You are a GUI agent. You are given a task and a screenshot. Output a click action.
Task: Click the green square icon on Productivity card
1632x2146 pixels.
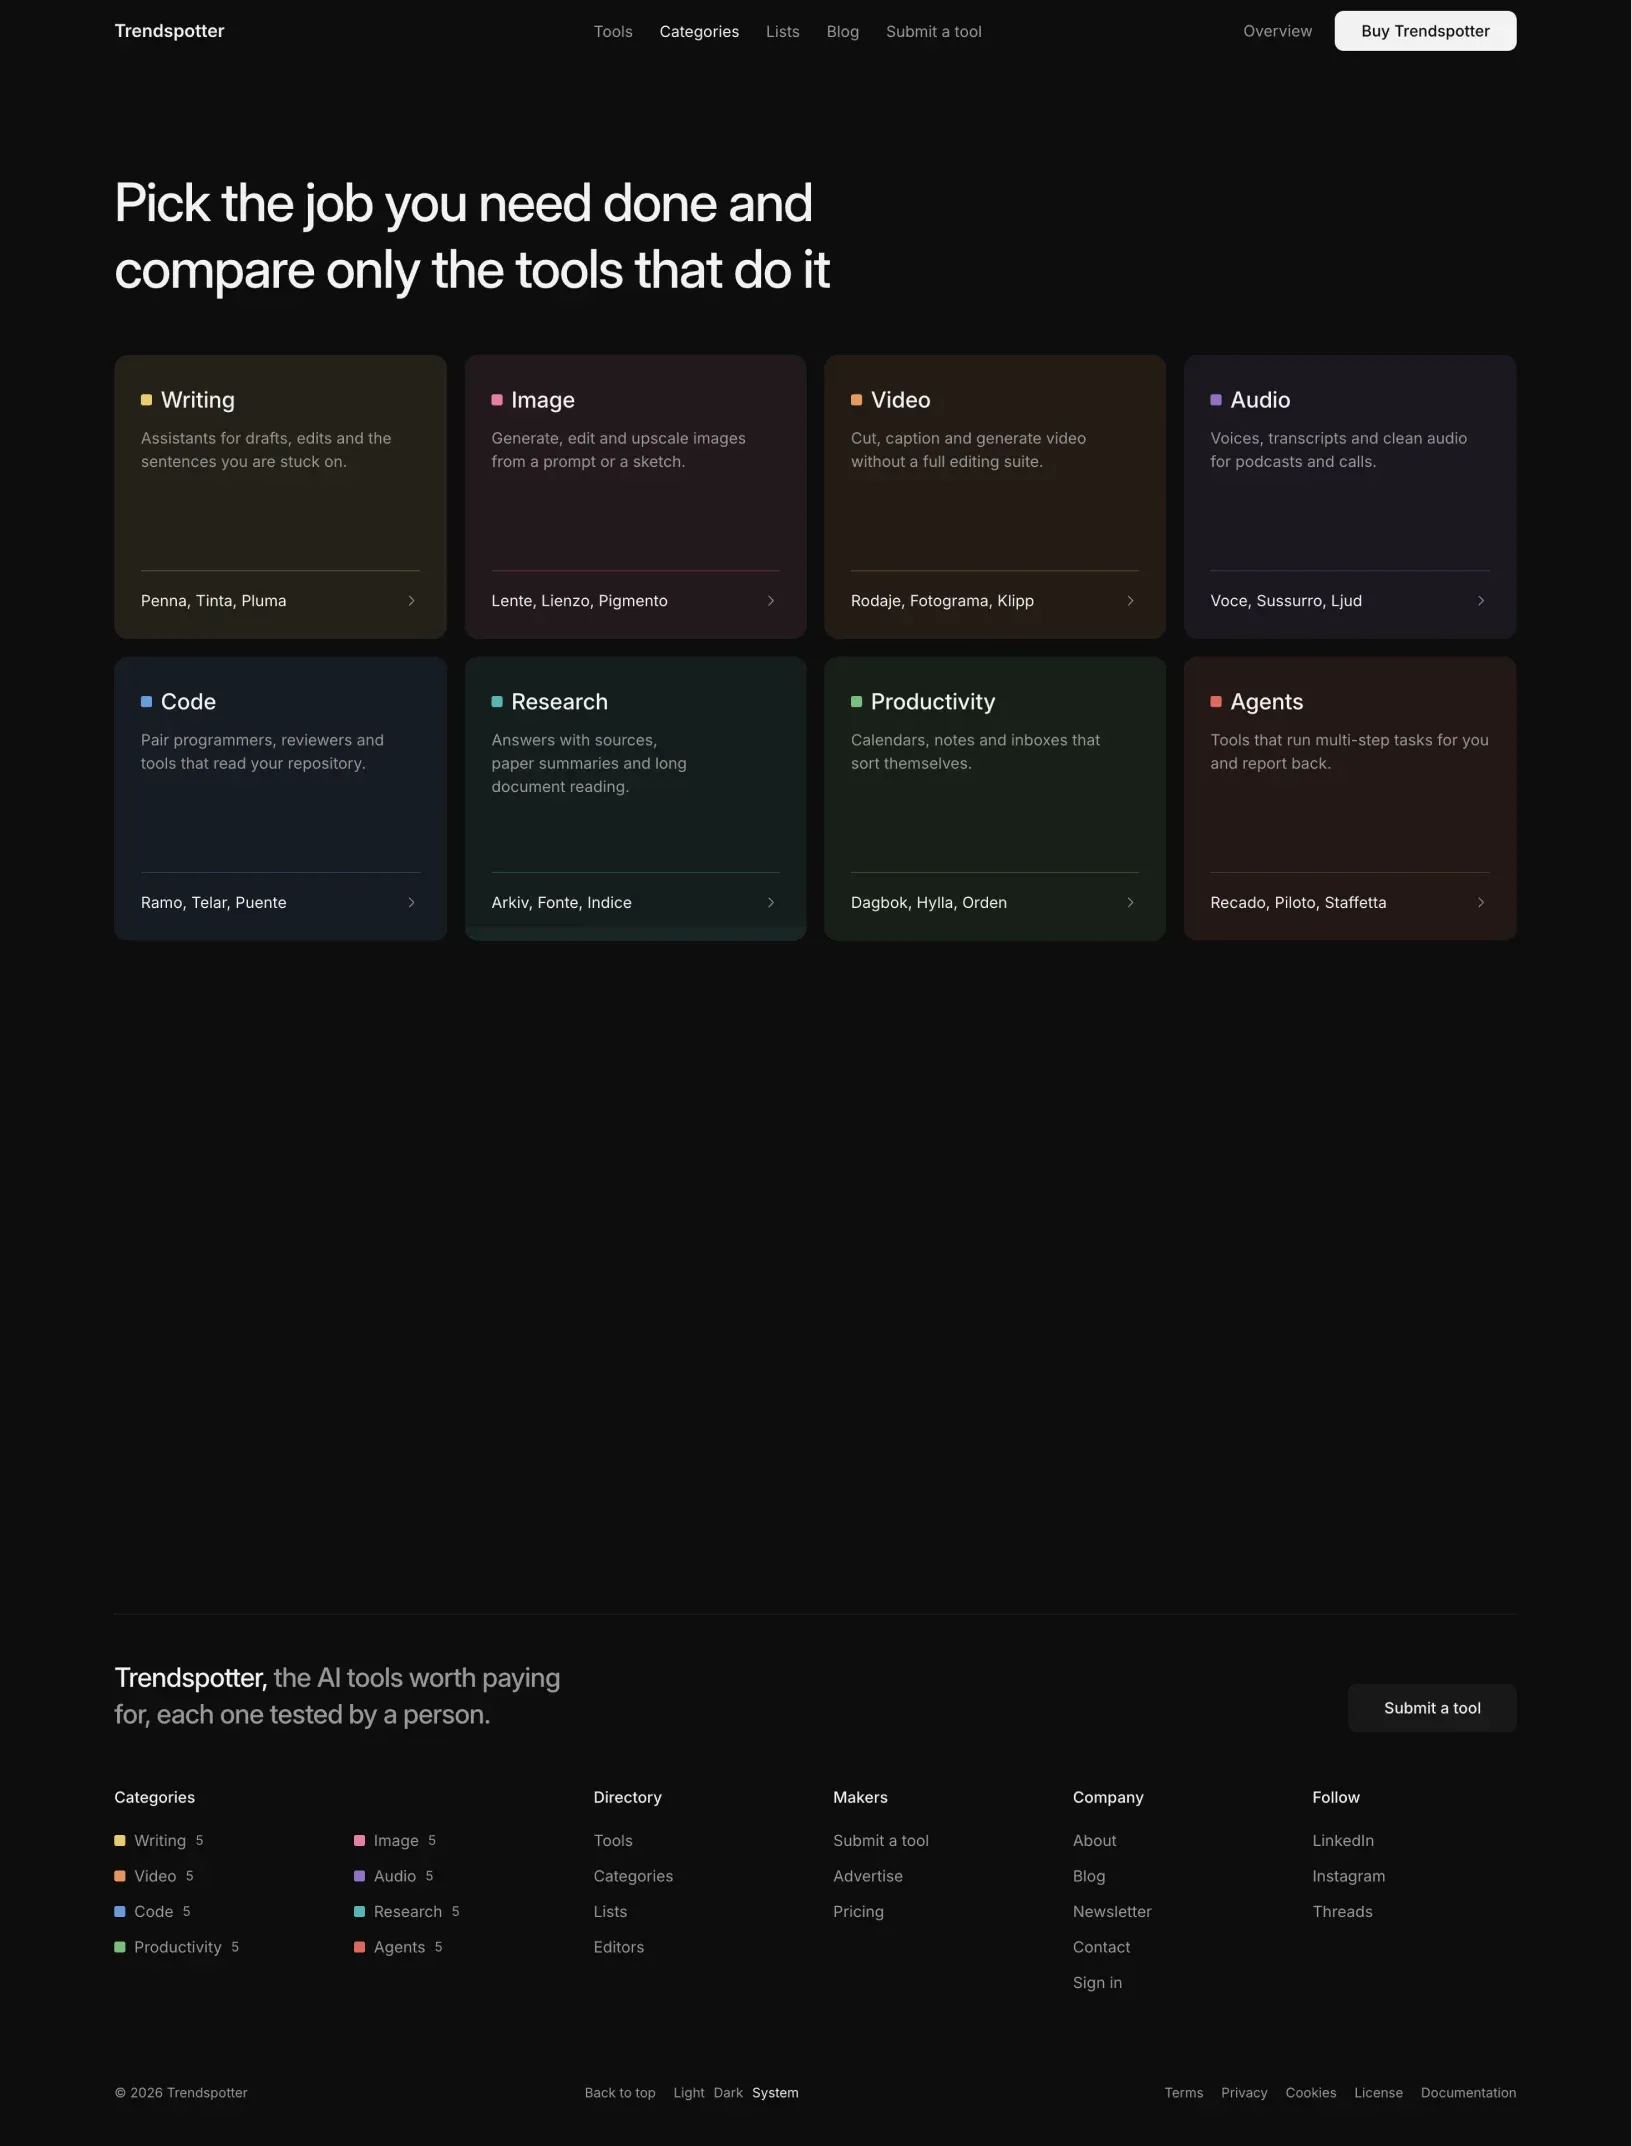click(856, 702)
